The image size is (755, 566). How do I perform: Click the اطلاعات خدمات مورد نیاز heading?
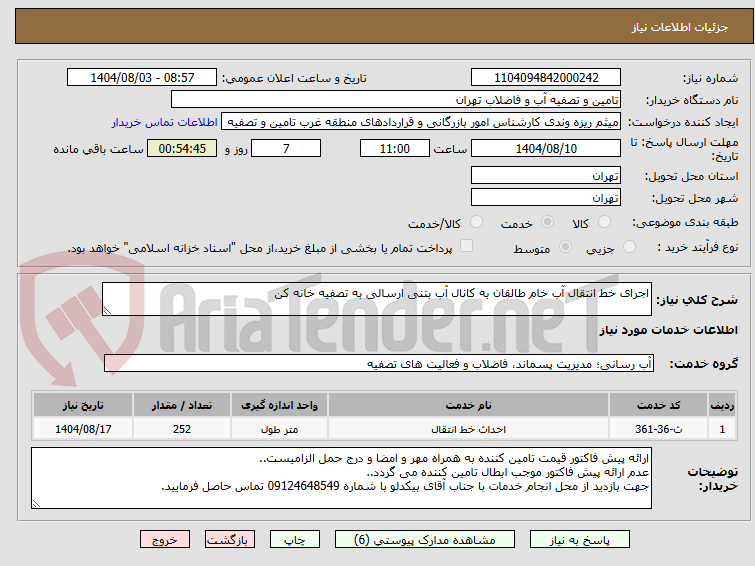click(x=668, y=330)
